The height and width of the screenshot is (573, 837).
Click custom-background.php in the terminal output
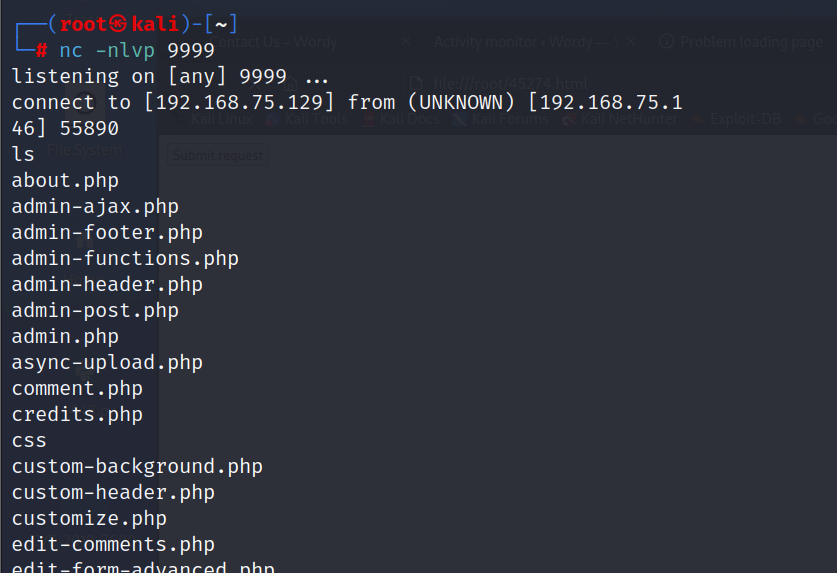[x=137, y=466]
